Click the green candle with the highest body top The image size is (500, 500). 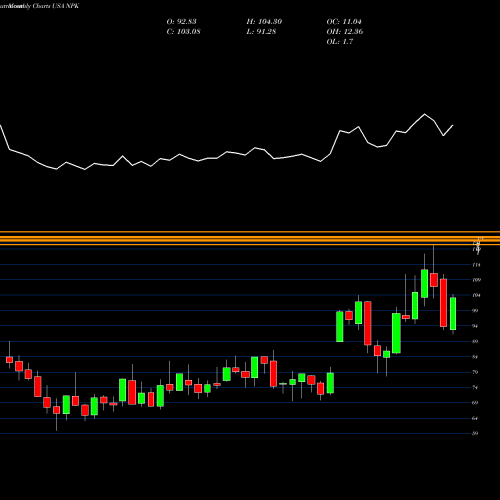(x=424, y=284)
